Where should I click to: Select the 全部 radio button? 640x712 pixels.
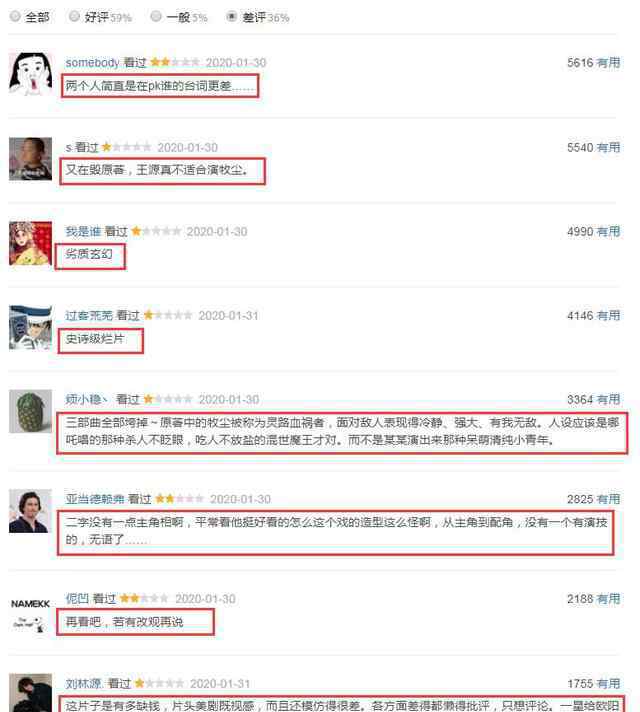click(x=15, y=16)
